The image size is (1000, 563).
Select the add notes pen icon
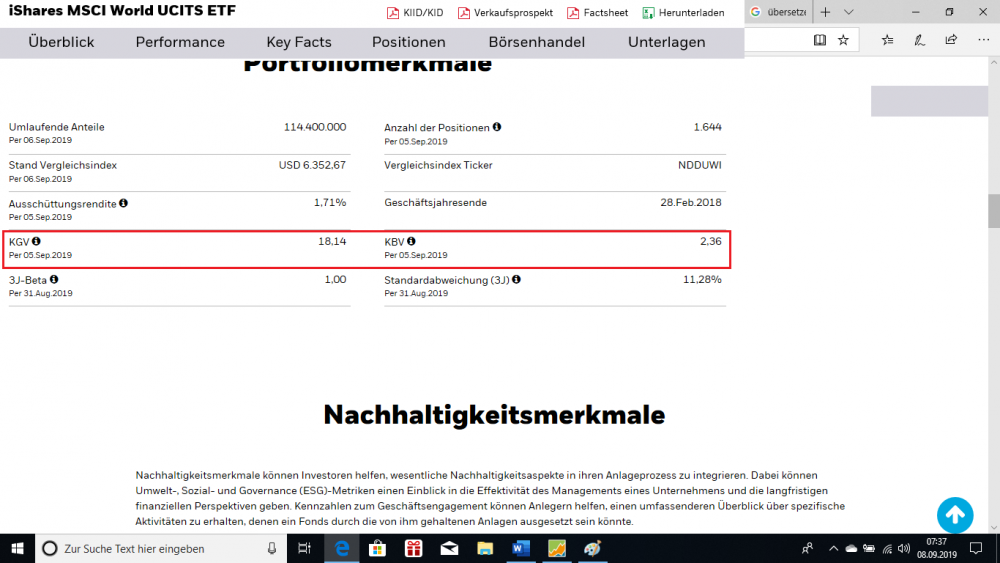click(919, 40)
